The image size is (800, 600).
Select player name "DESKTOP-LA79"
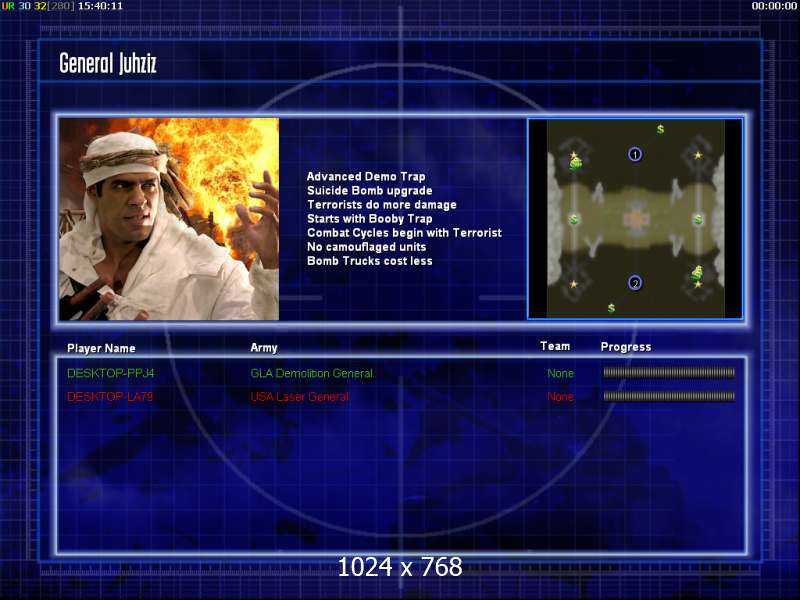click(x=110, y=396)
